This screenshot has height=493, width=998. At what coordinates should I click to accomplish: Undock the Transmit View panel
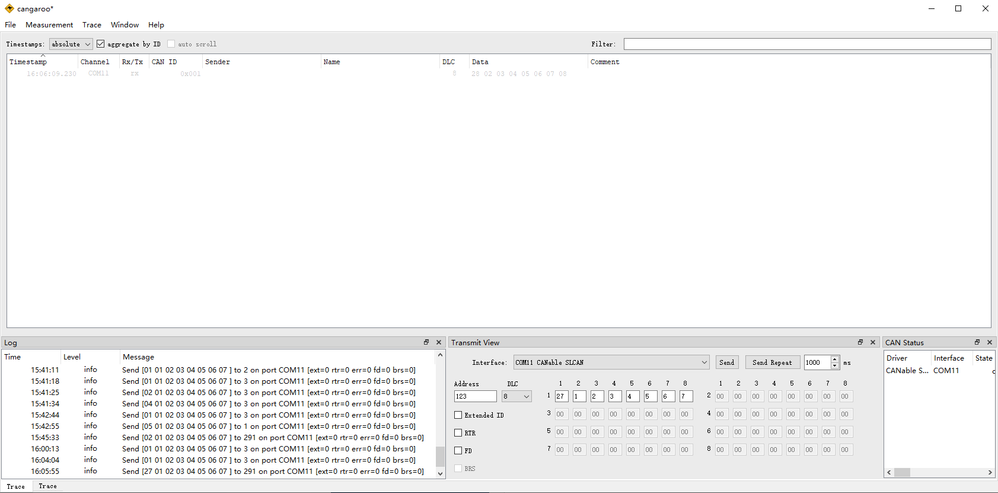(x=861, y=342)
